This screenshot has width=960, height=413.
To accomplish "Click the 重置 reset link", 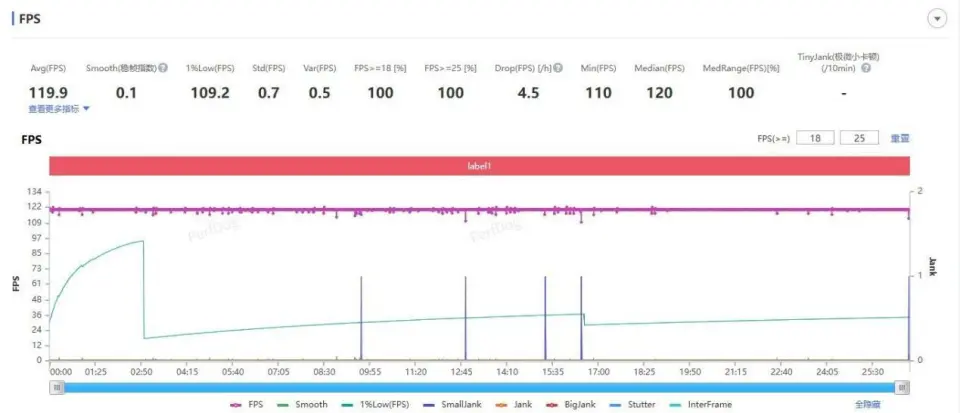I will pos(900,138).
